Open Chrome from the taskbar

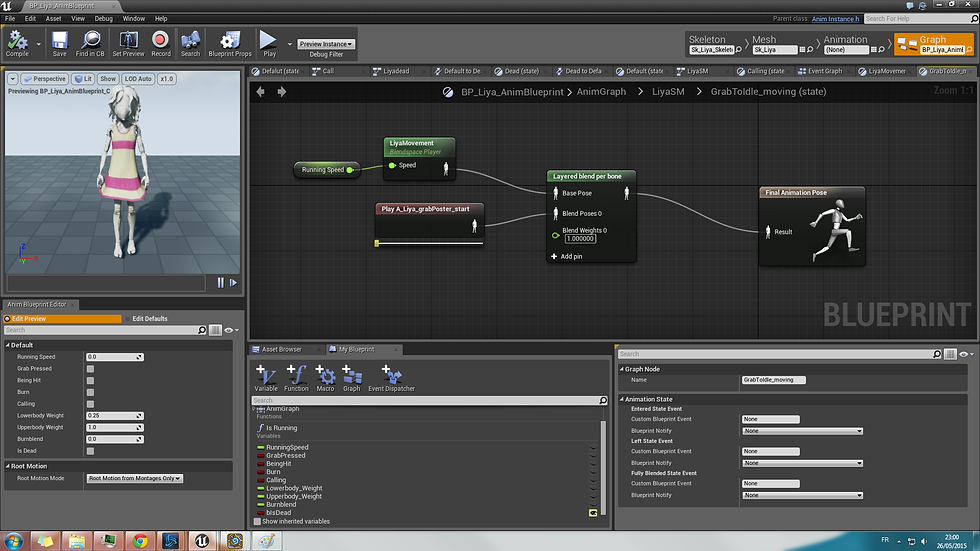[x=140, y=541]
